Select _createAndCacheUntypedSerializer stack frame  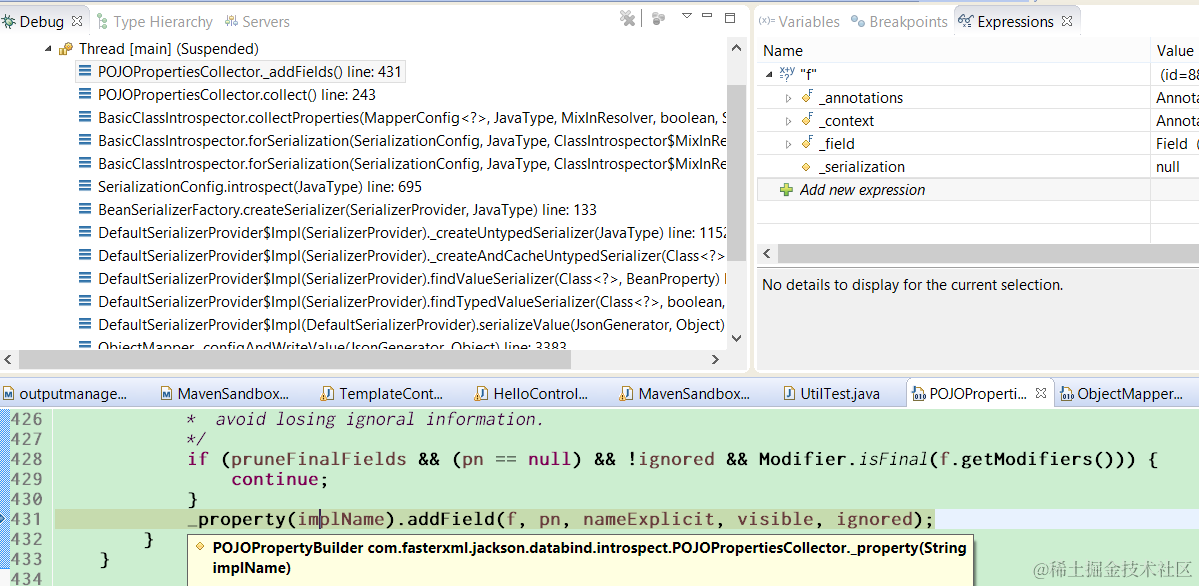pyautogui.click(x=412, y=256)
